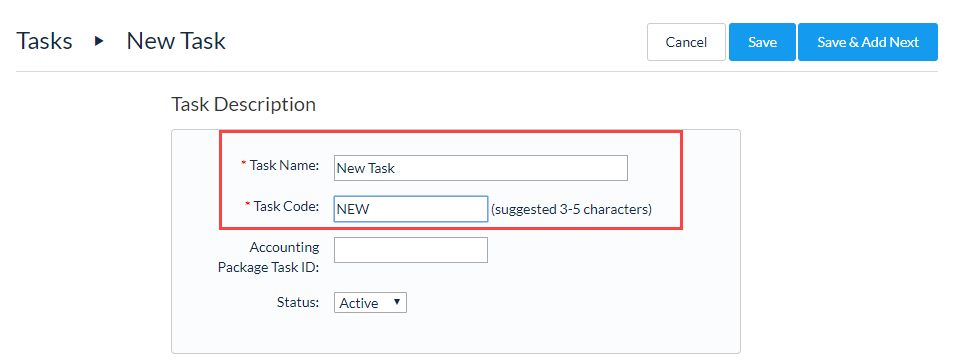Click the suggested 3-5 characters hint
The height and width of the screenshot is (361, 956).
point(571,210)
